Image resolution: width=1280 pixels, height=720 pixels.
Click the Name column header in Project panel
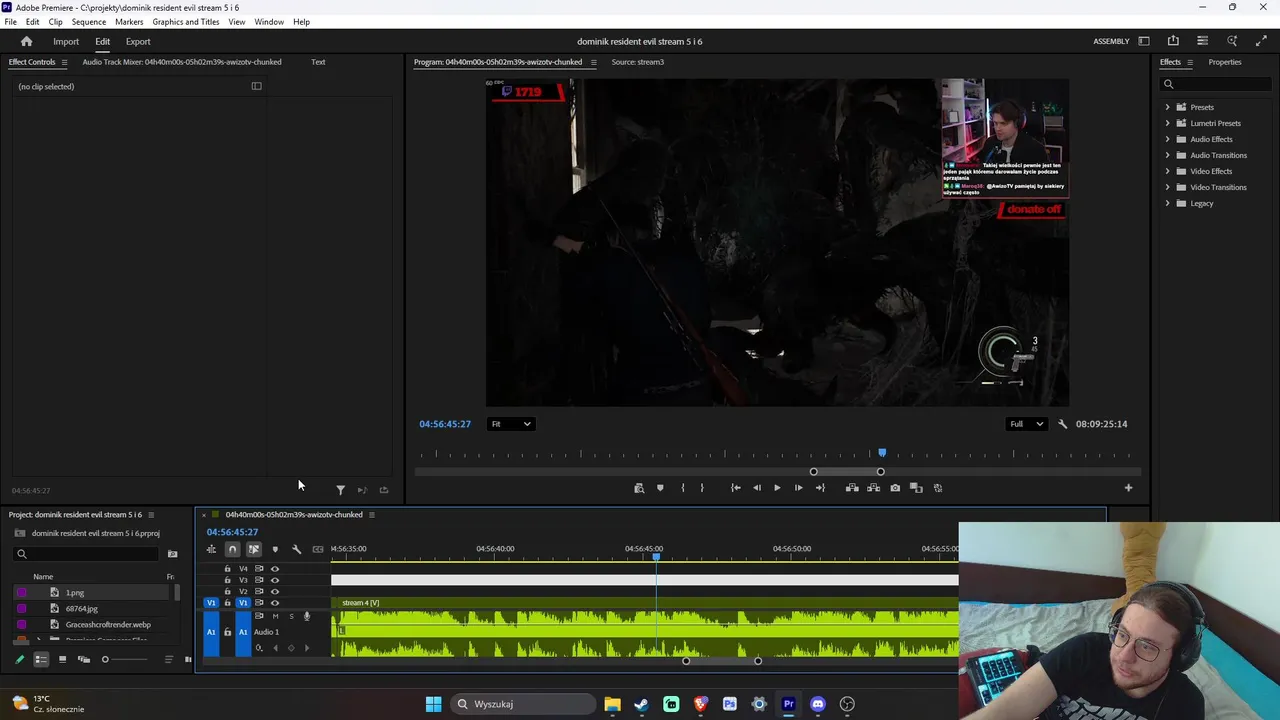point(43,577)
